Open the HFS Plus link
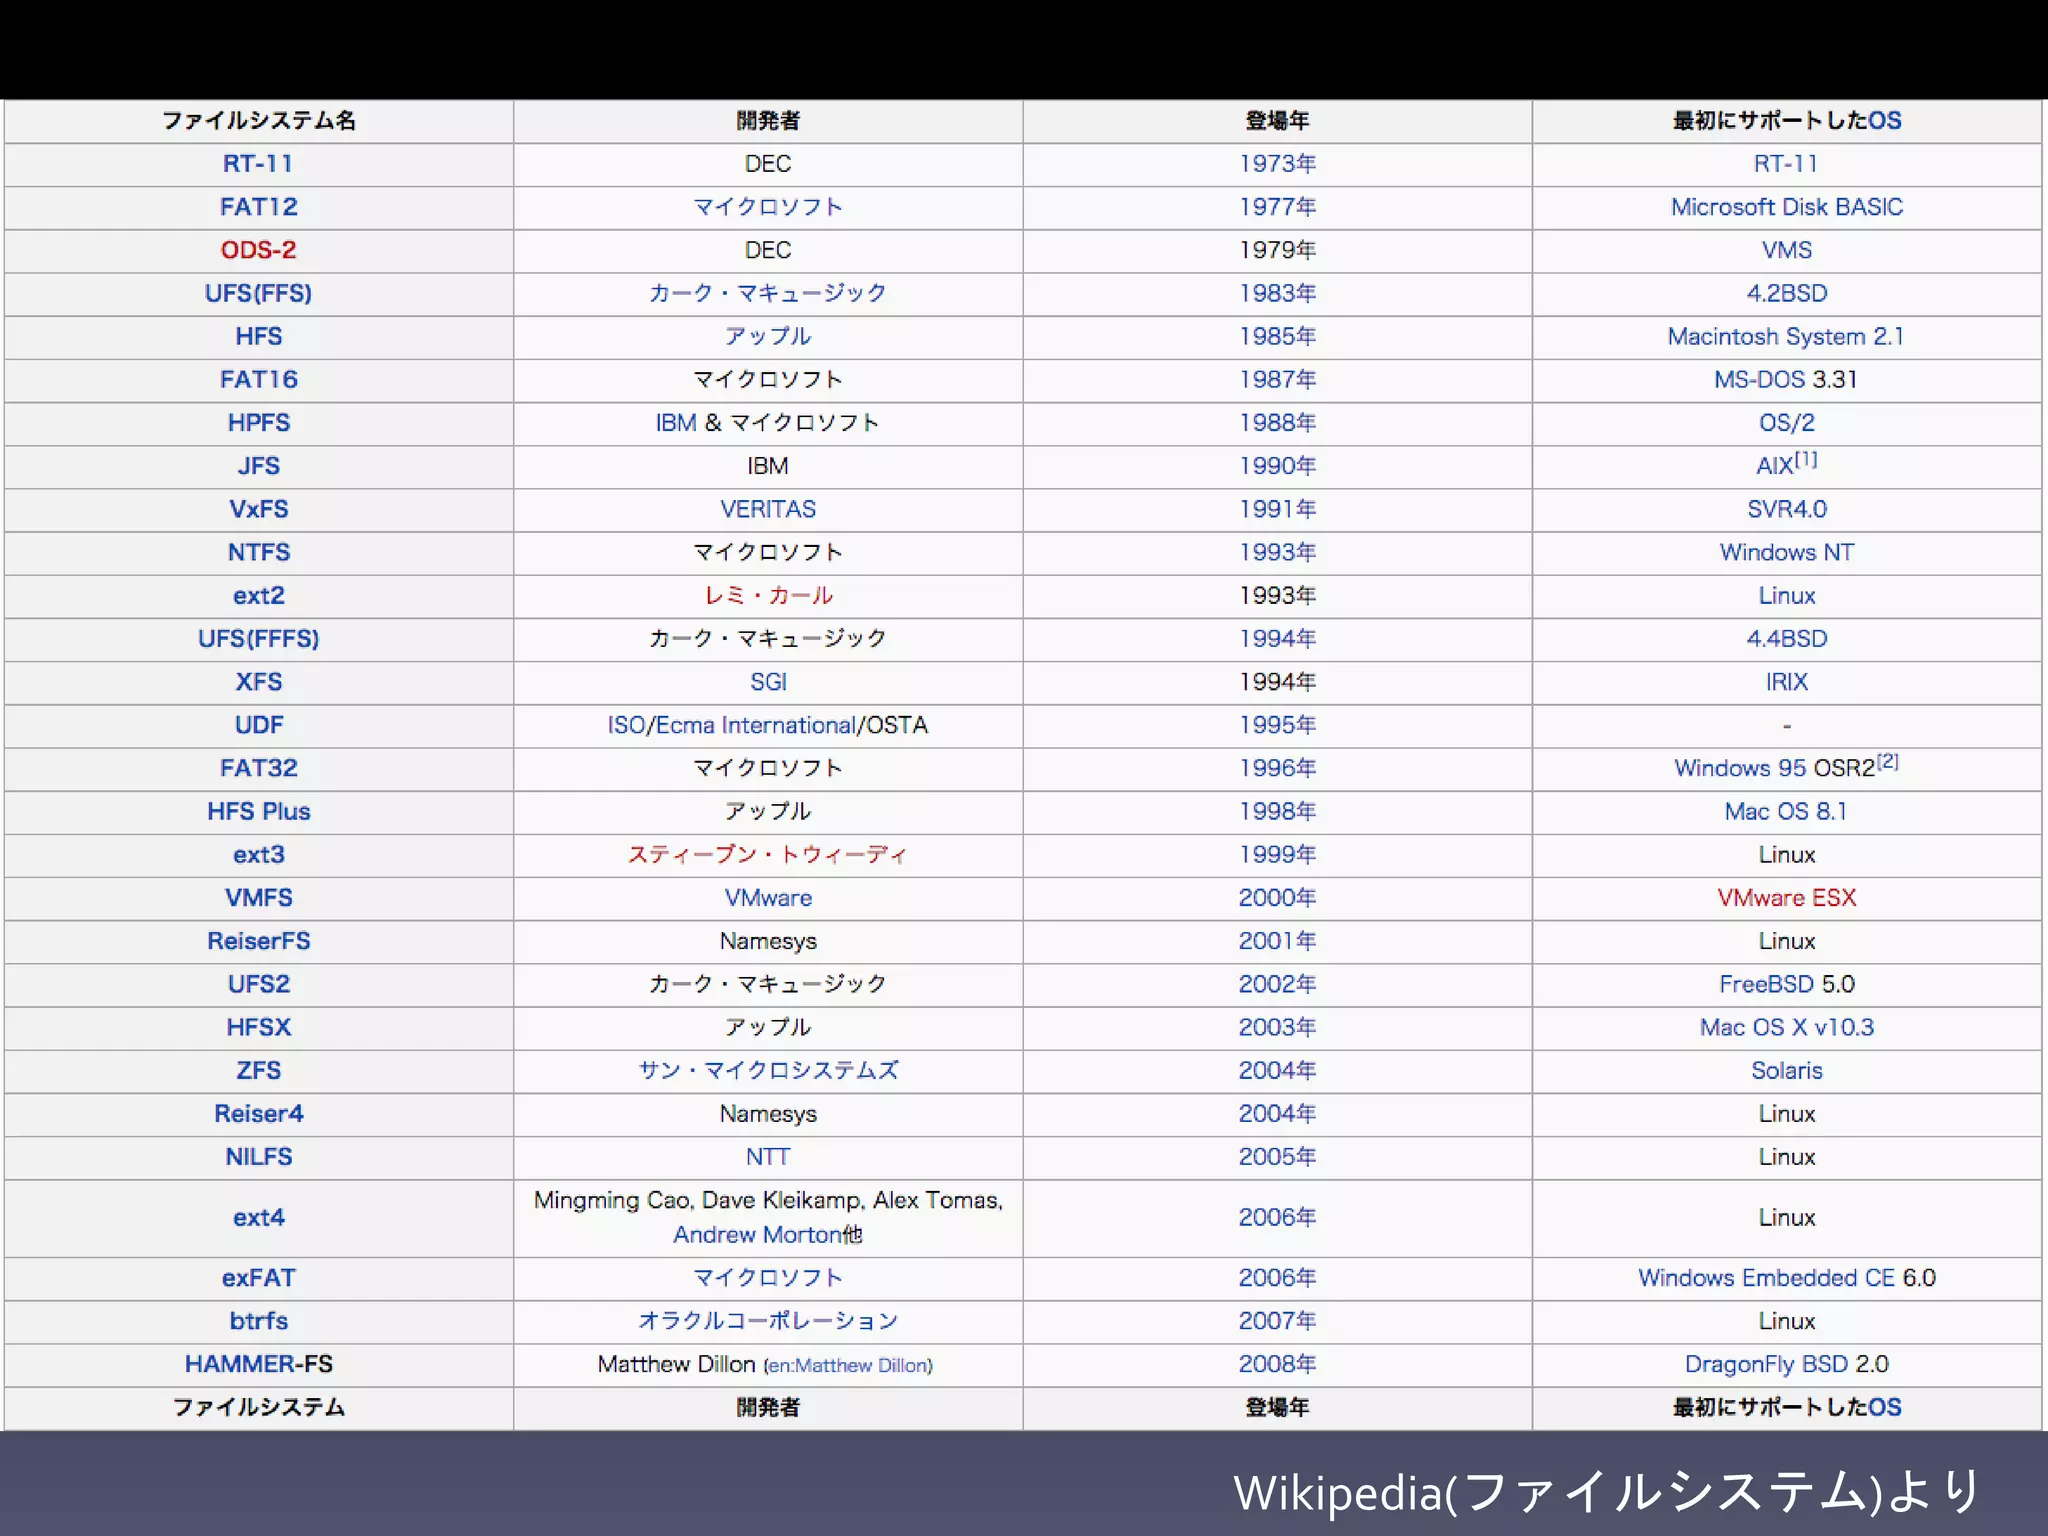The height and width of the screenshot is (1536, 2048). pyautogui.click(x=258, y=811)
